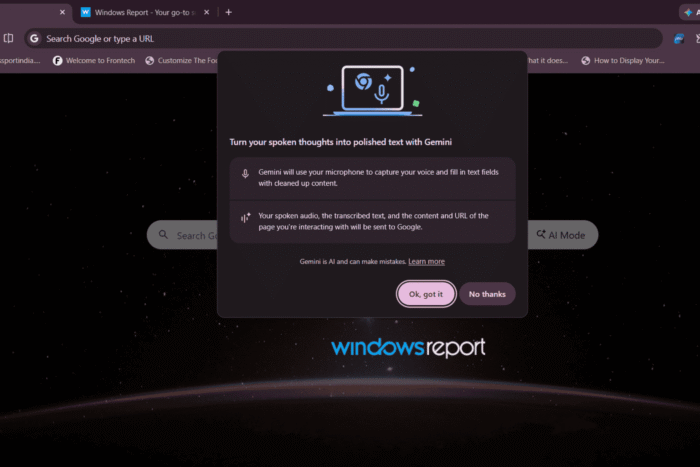Click the Windows Report tab favicon
Image resolution: width=700 pixels, height=467 pixels.
tap(85, 13)
